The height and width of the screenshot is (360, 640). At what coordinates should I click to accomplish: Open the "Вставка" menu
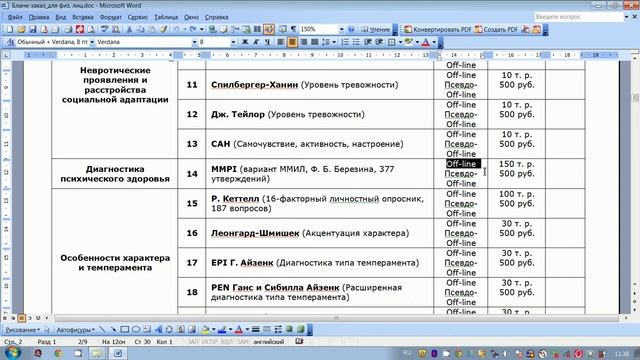click(83, 17)
